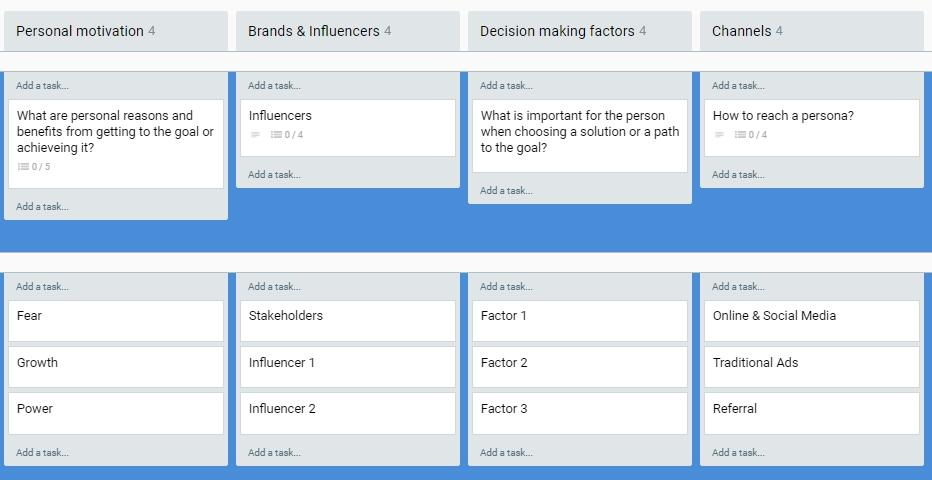
Task: Click the checklist icon on 'How to reach a persona?' card
Action: coord(740,135)
